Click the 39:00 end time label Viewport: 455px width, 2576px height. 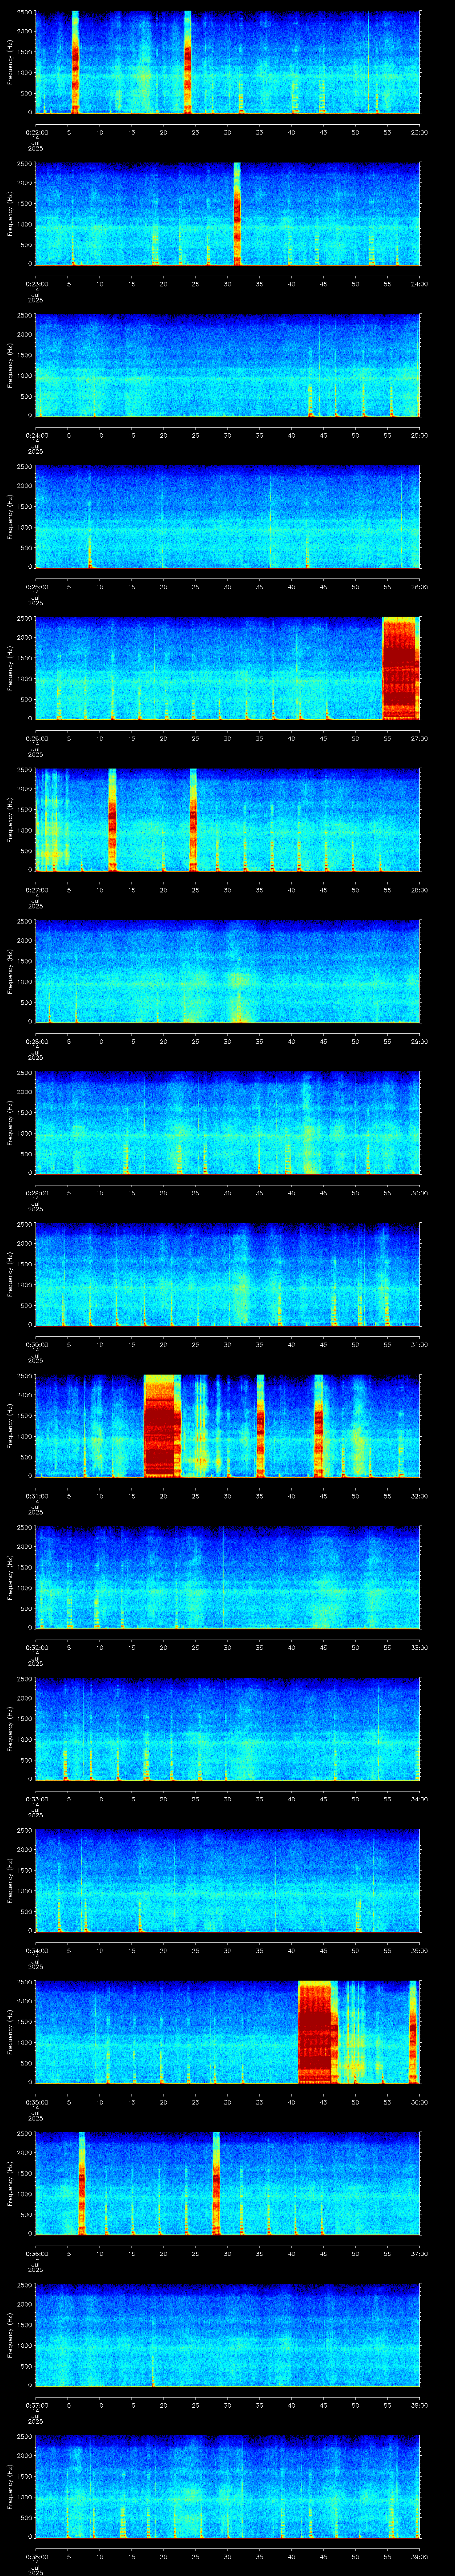pos(419,2556)
